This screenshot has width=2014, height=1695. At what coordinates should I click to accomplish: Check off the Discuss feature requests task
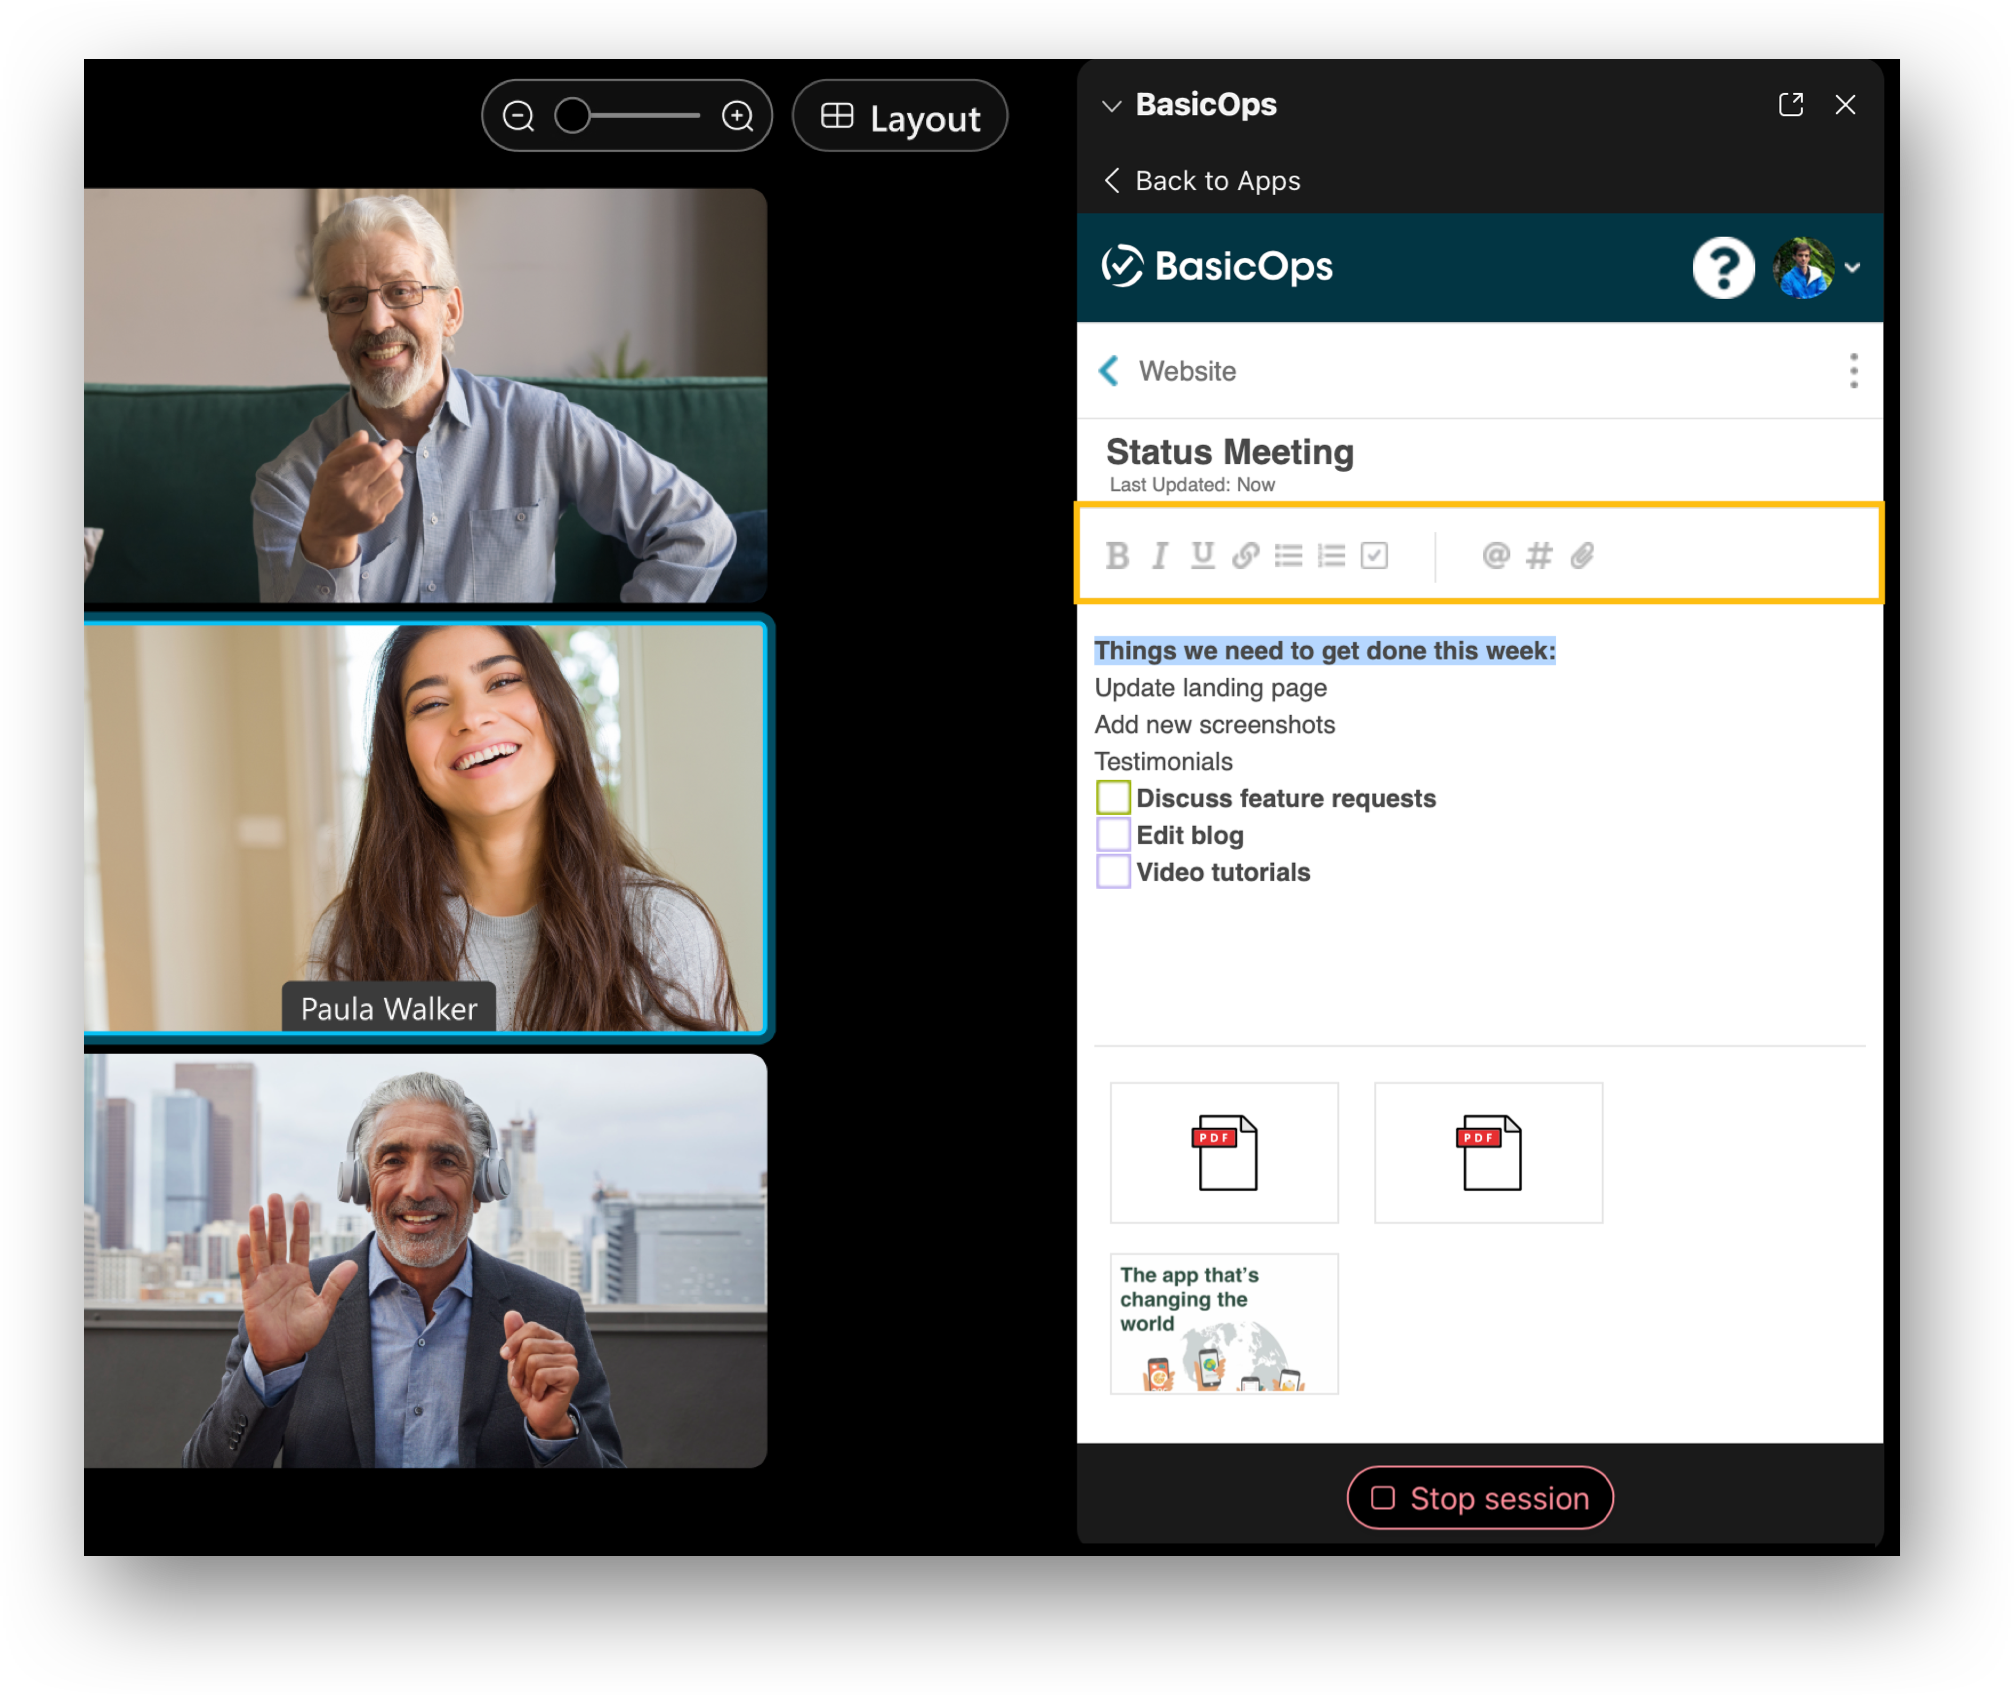1113,797
